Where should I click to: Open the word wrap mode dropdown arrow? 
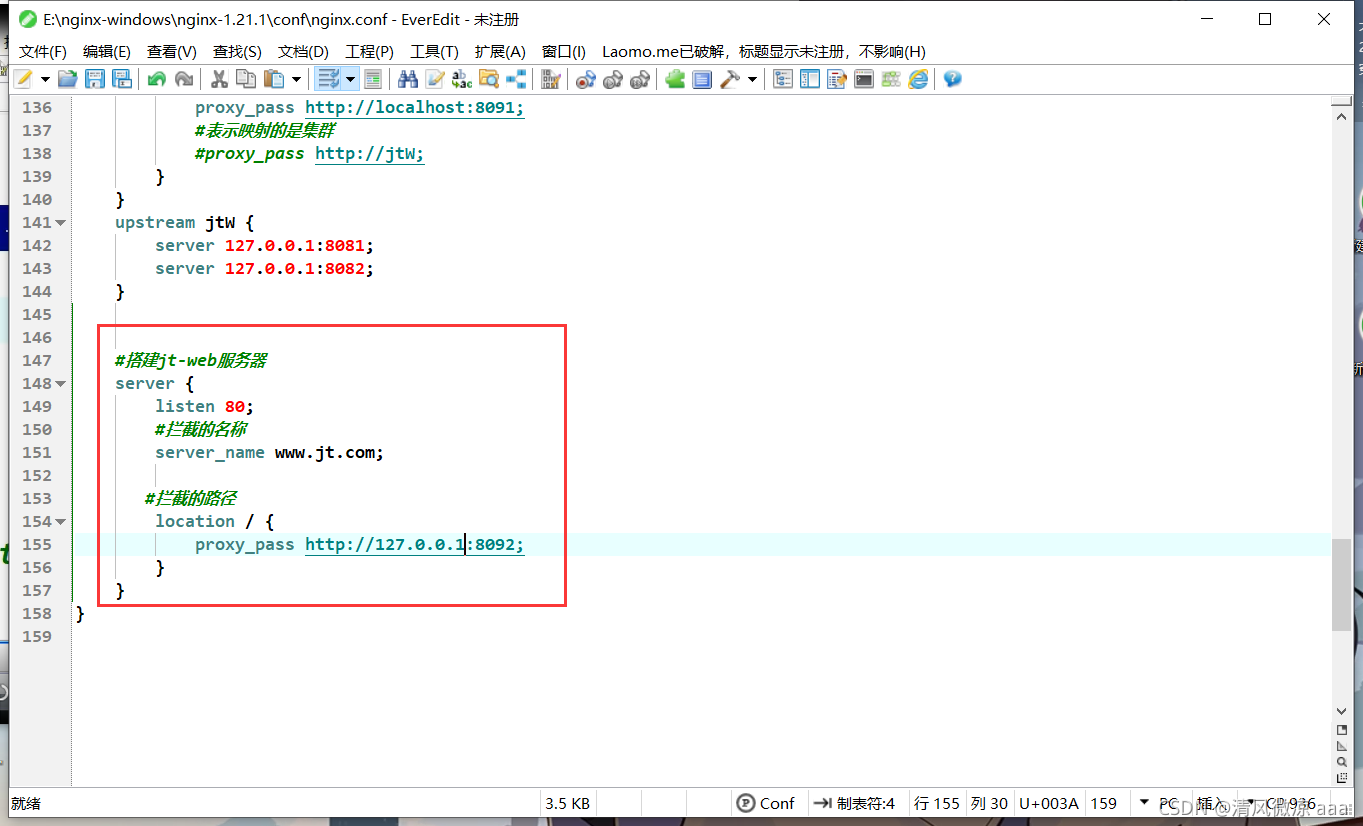pos(350,79)
